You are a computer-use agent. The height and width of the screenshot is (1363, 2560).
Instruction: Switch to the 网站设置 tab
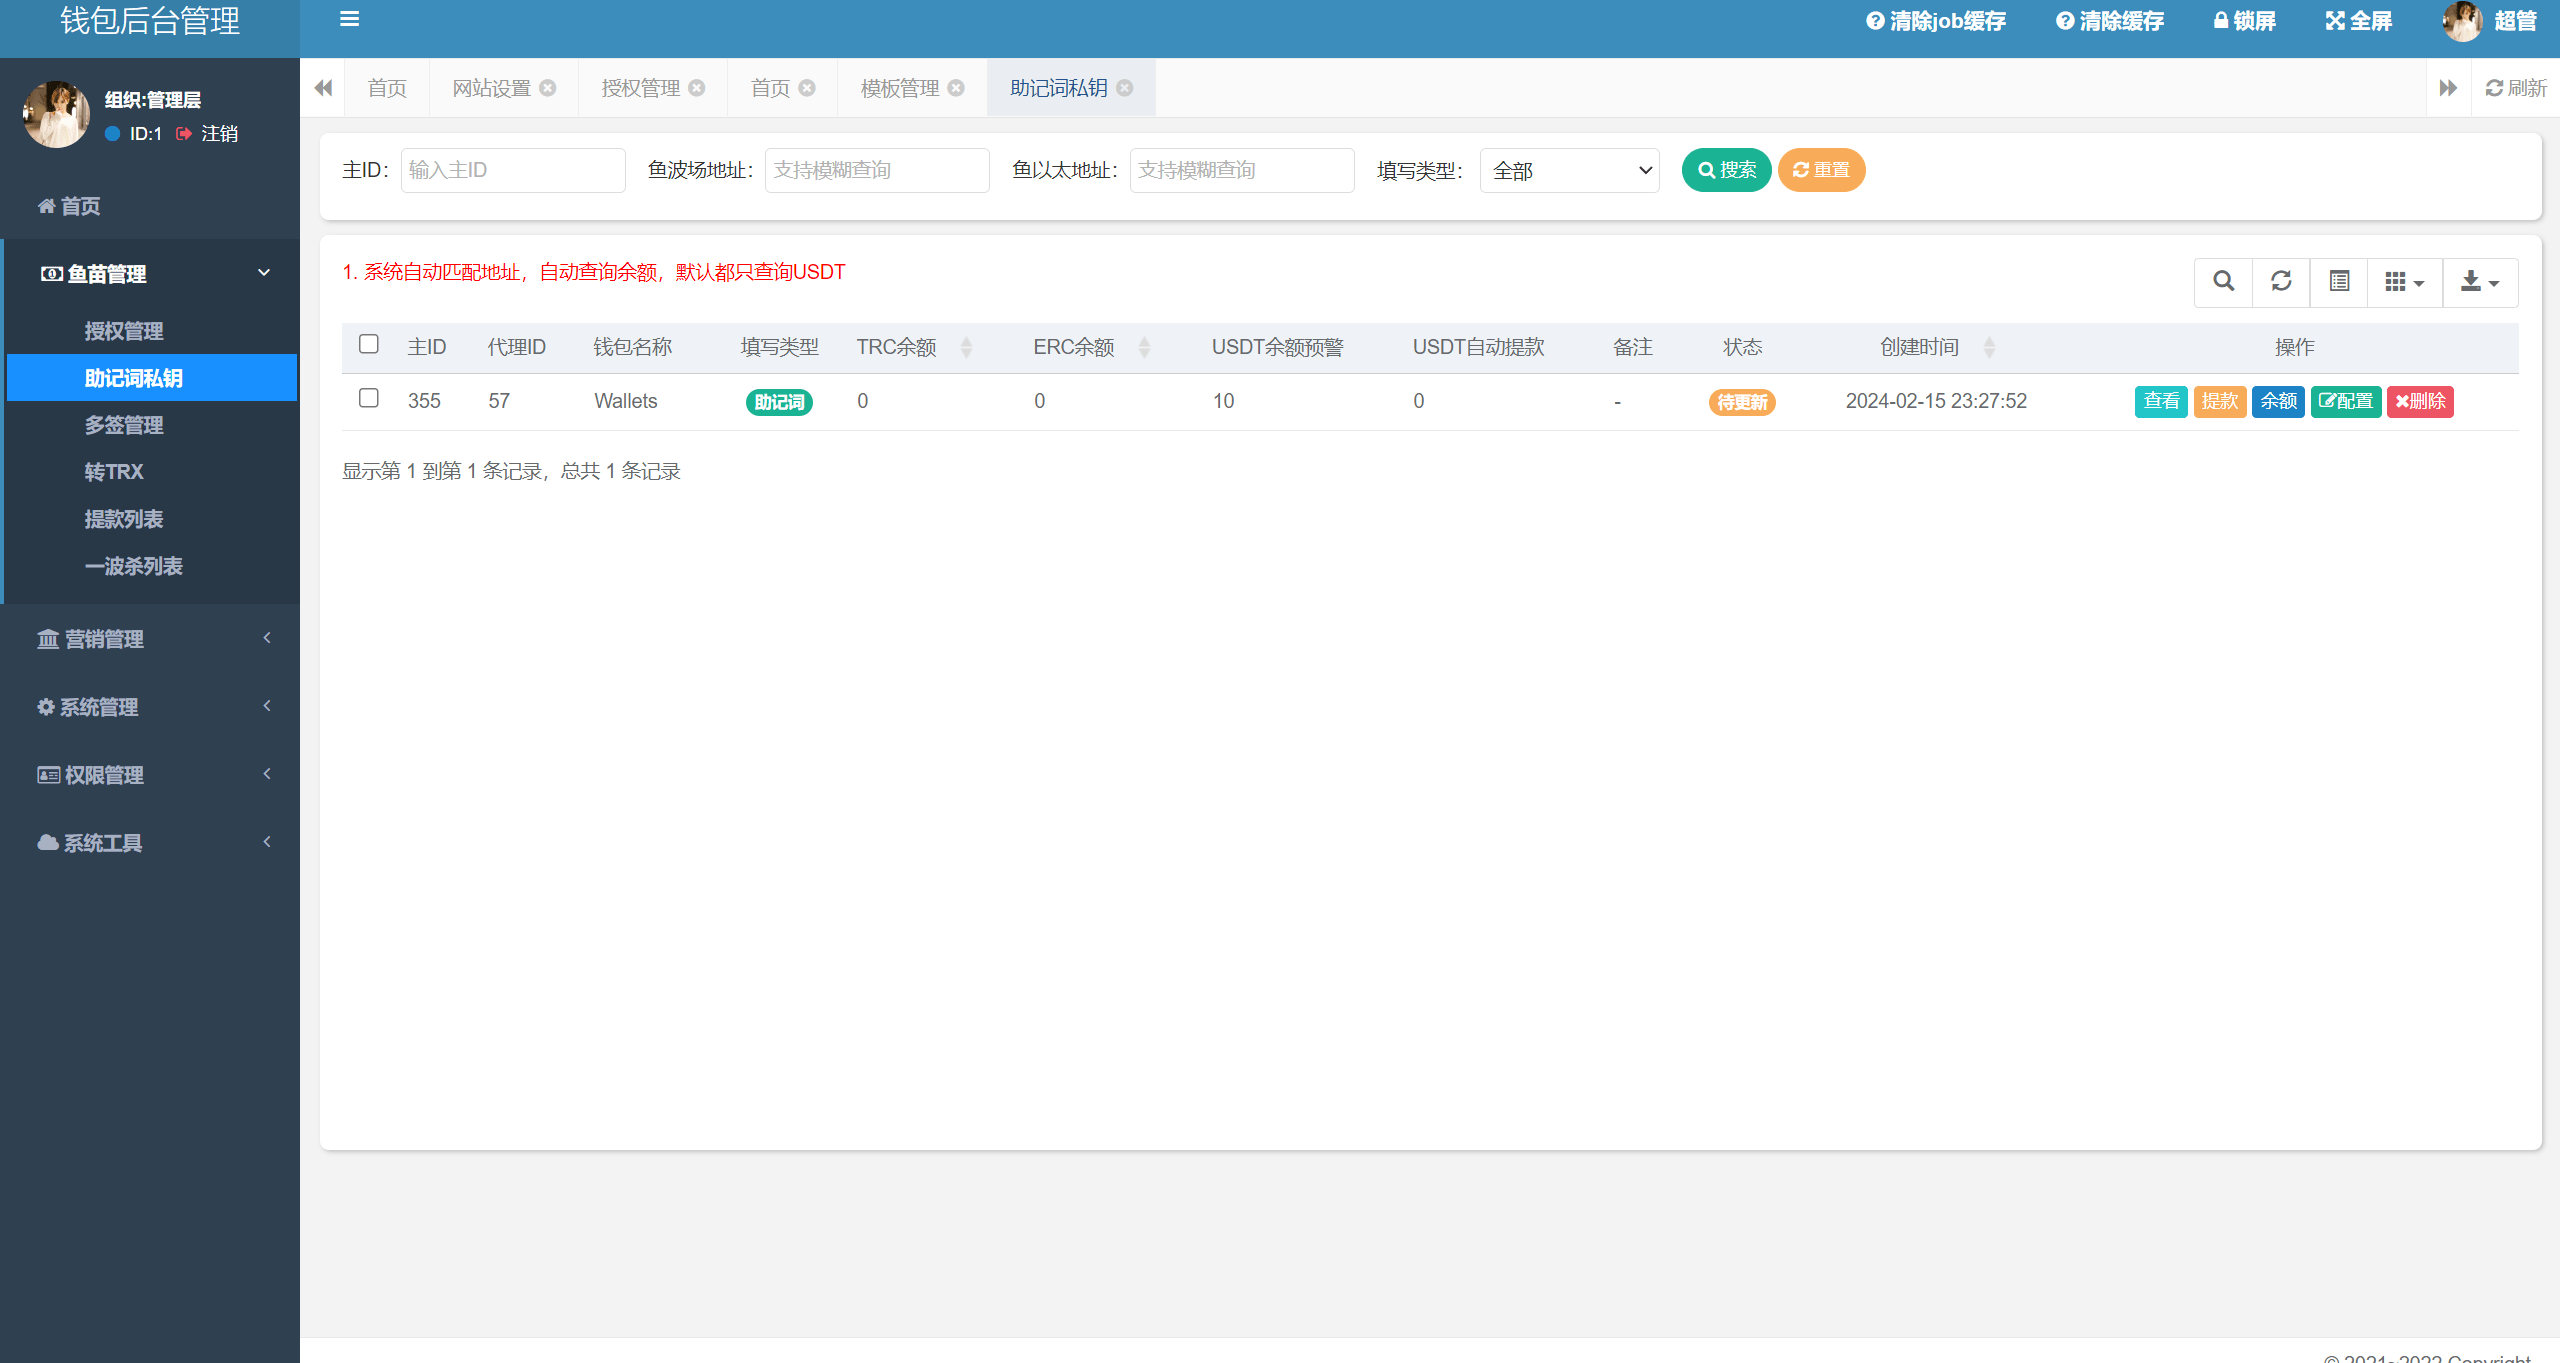pos(491,88)
